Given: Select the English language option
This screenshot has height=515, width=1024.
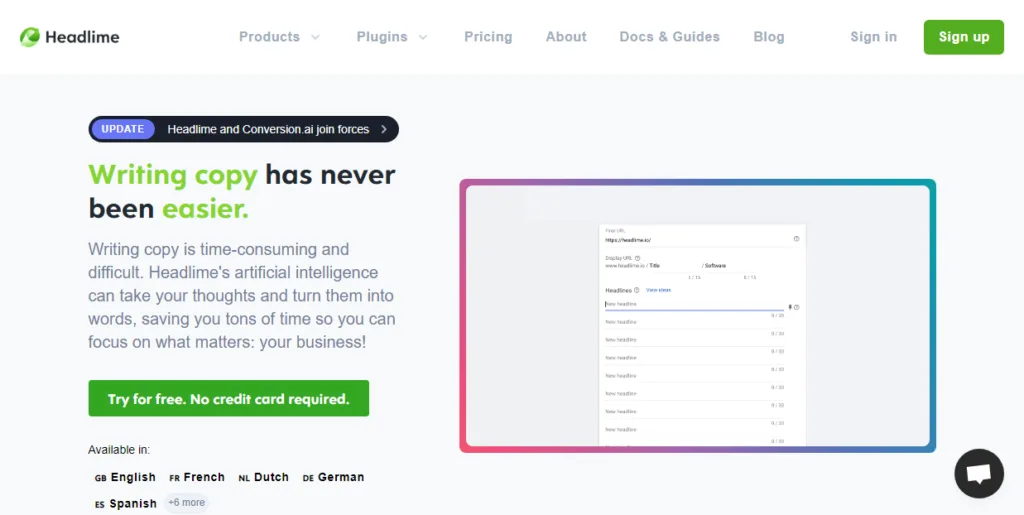Looking at the screenshot, I should pyautogui.click(x=125, y=477).
